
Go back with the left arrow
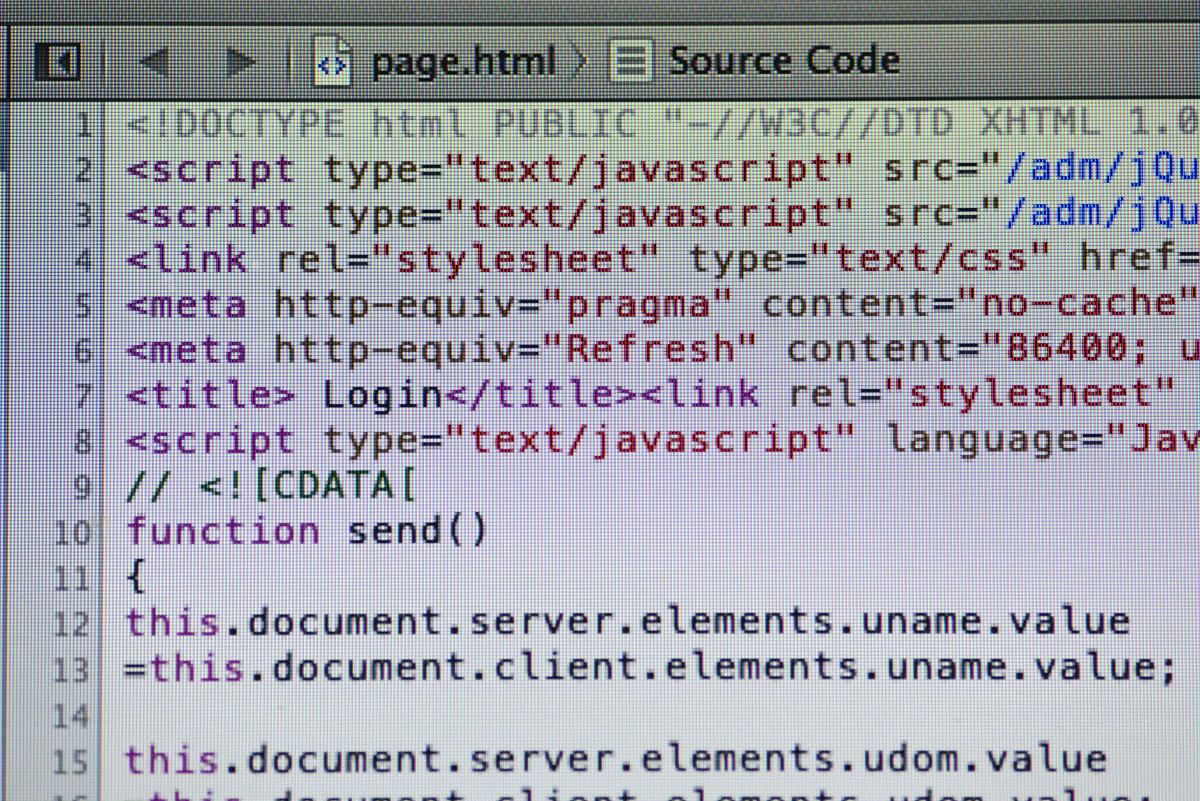tap(155, 62)
